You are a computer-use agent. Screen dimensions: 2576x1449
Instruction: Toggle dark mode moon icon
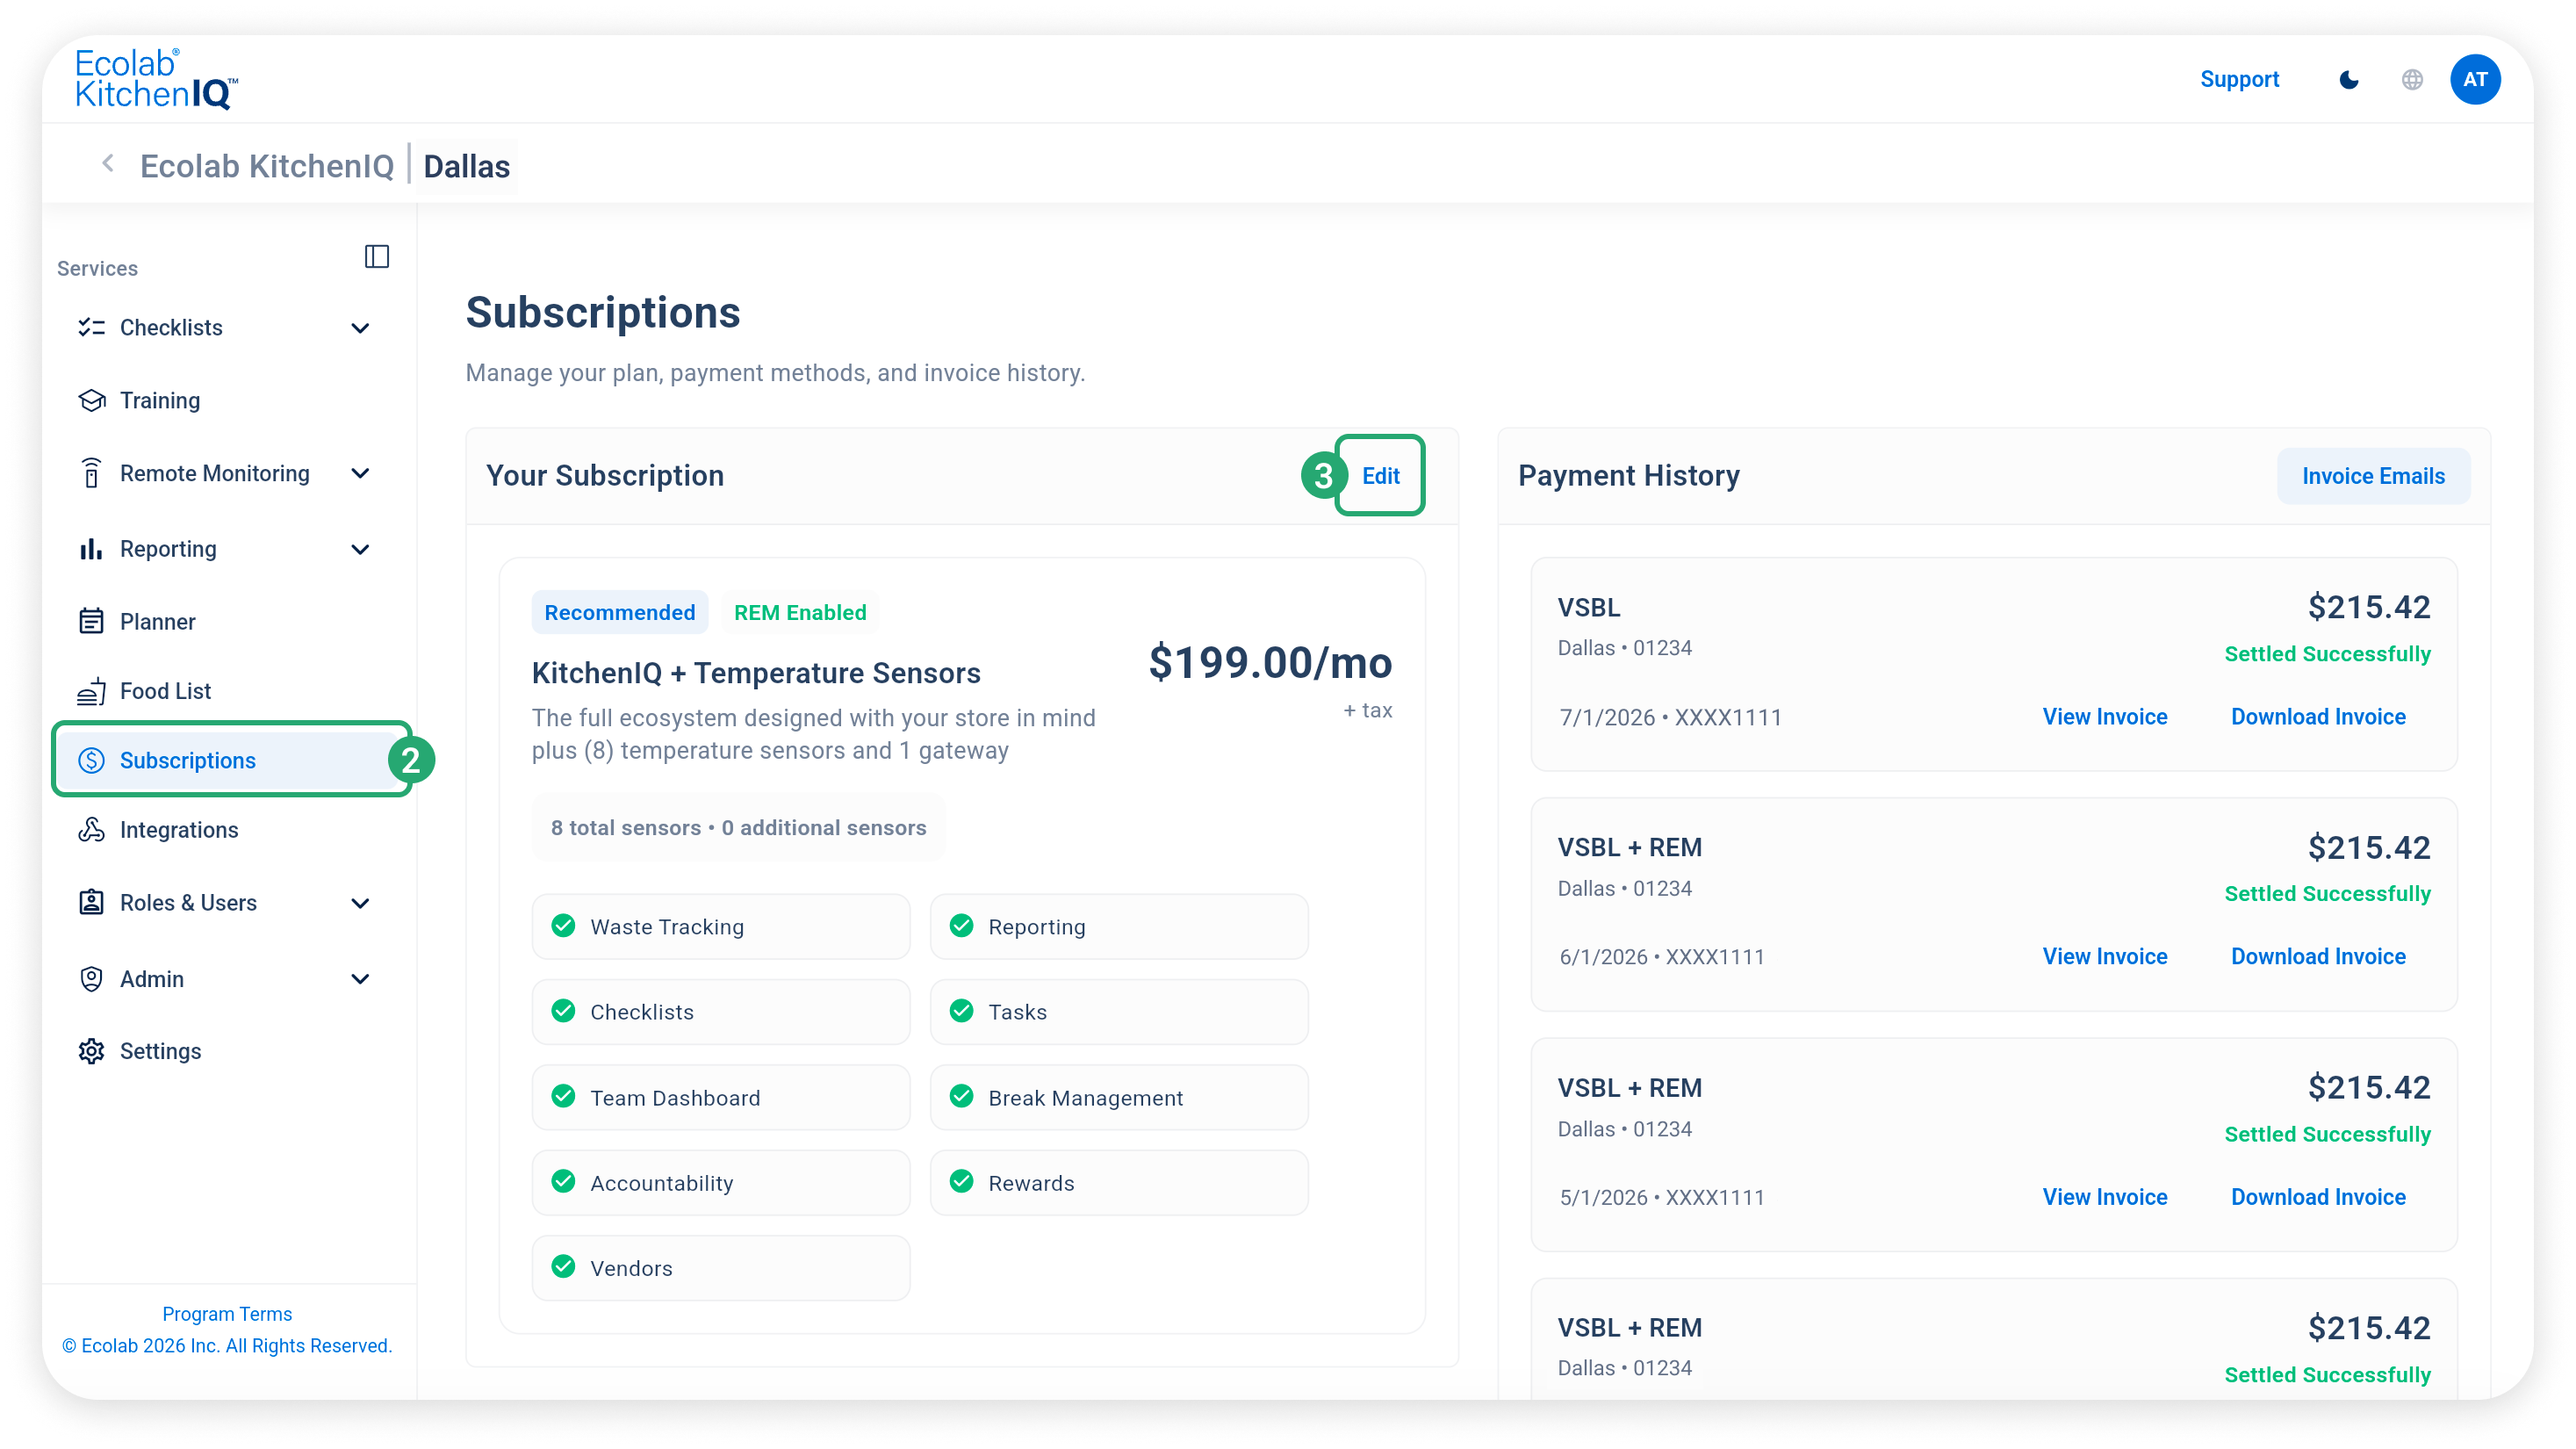[2349, 80]
